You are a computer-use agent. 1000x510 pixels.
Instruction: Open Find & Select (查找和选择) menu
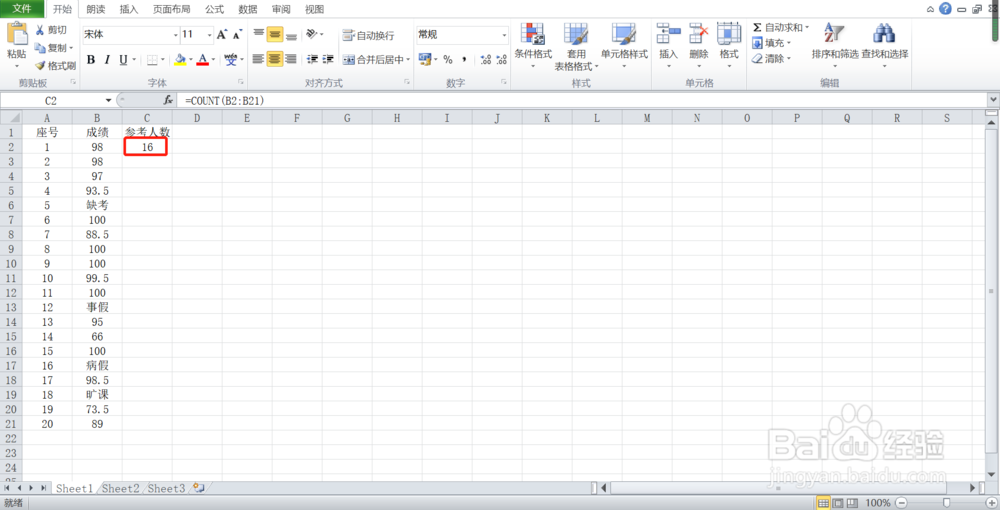885,45
